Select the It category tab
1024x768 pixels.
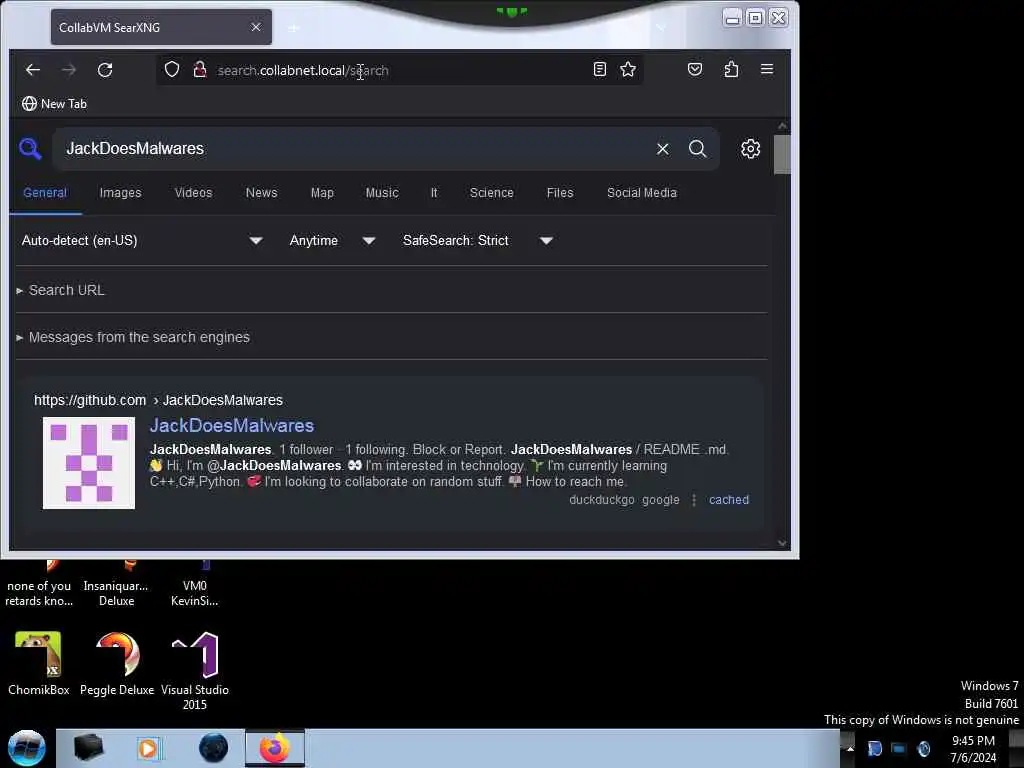tap(434, 193)
